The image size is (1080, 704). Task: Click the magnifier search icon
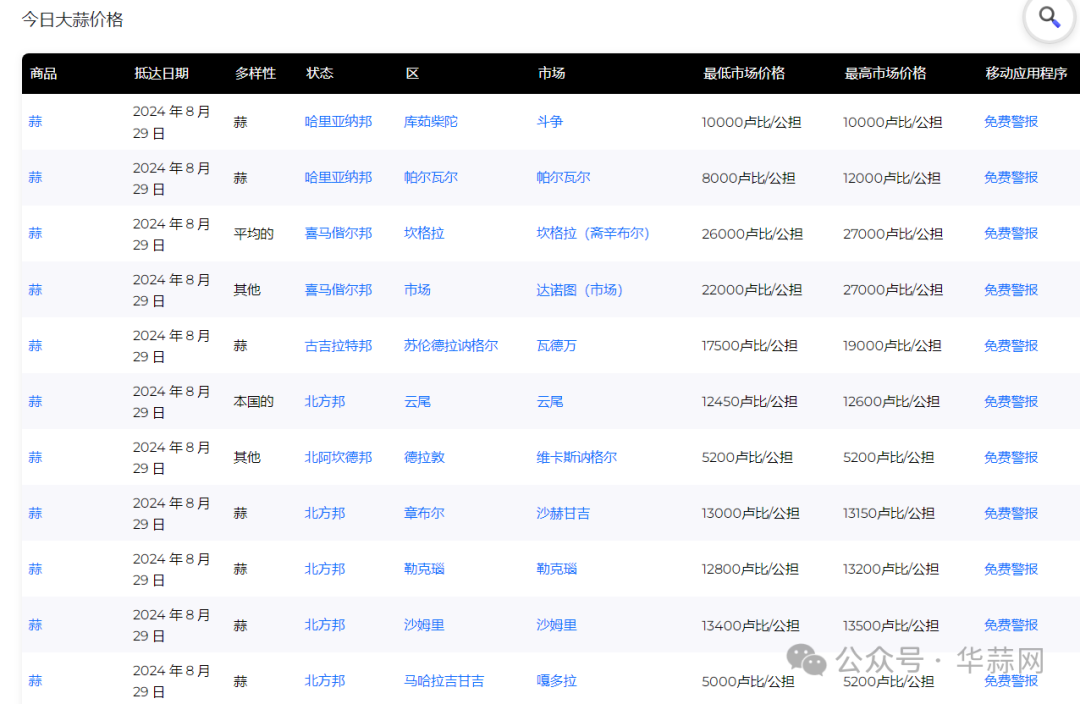pos(1049,17)
